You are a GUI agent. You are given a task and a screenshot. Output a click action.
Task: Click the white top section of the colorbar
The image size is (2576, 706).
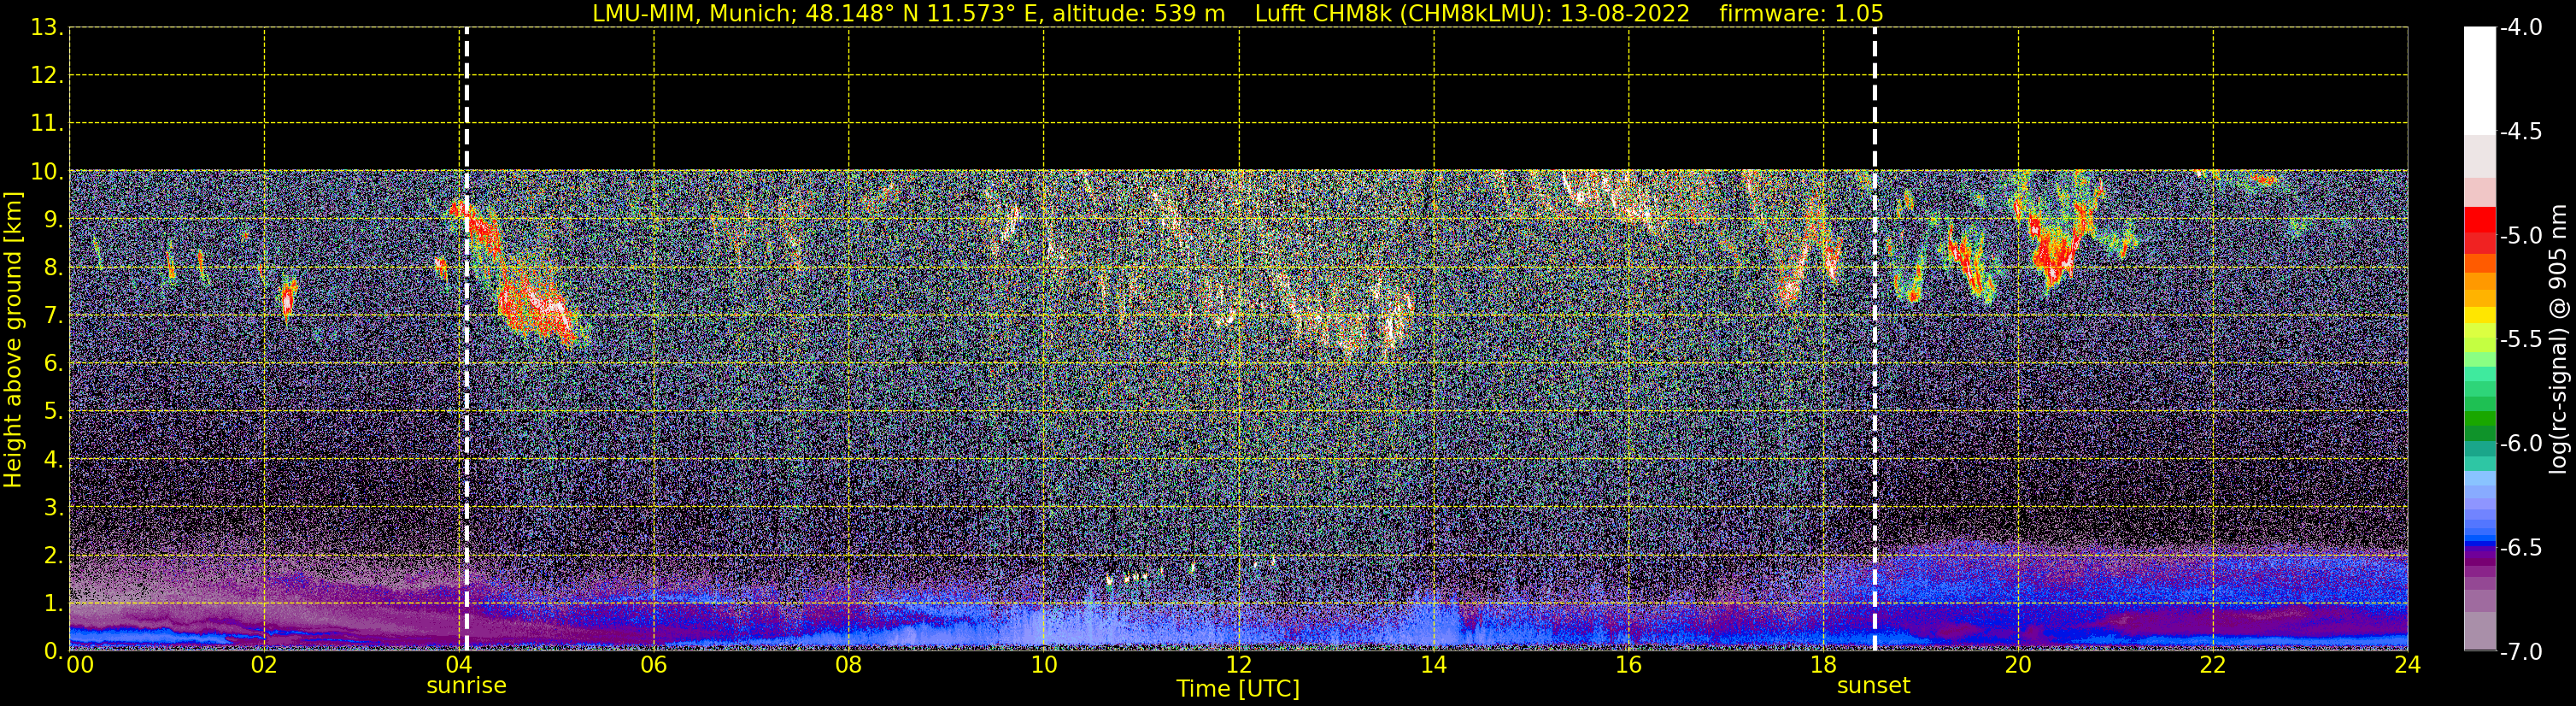point(2479,80)
